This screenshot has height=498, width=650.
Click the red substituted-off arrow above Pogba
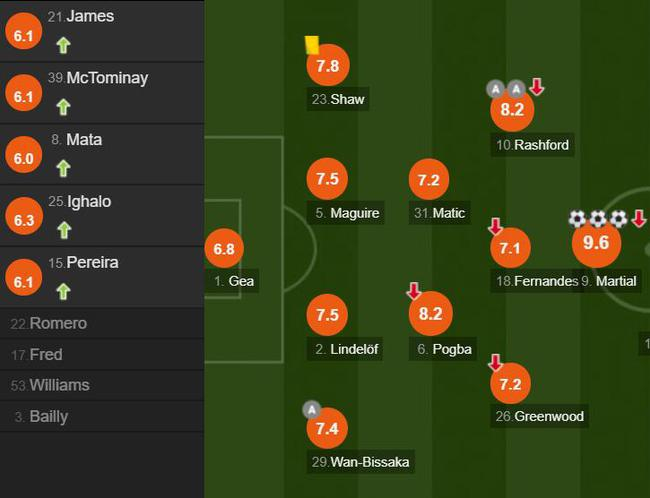[x=414, y=291]
